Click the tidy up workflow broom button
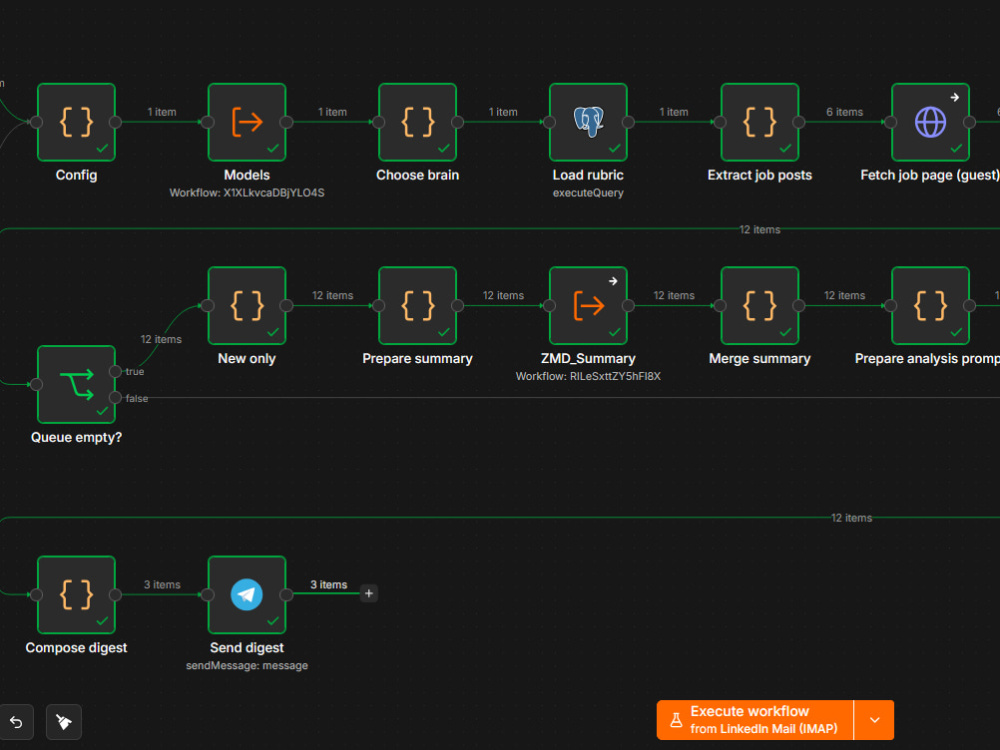This screenshot has width=1000, height=750. click(64, 722)
